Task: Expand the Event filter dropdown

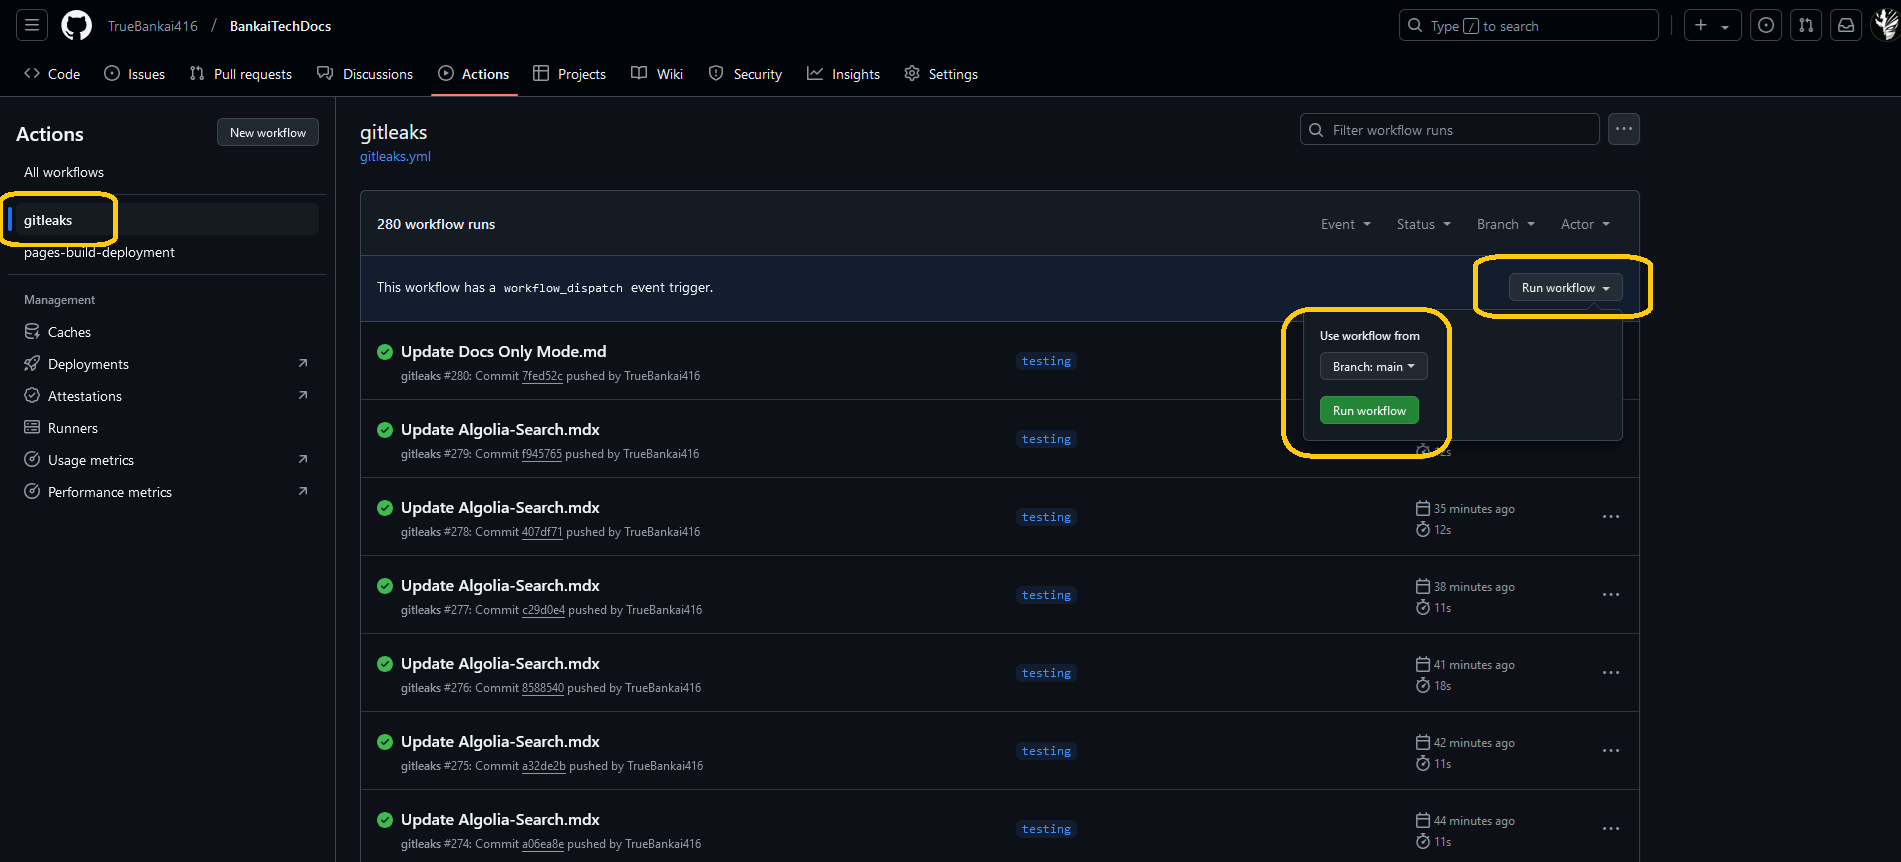Action: (x=1345, y=225)
